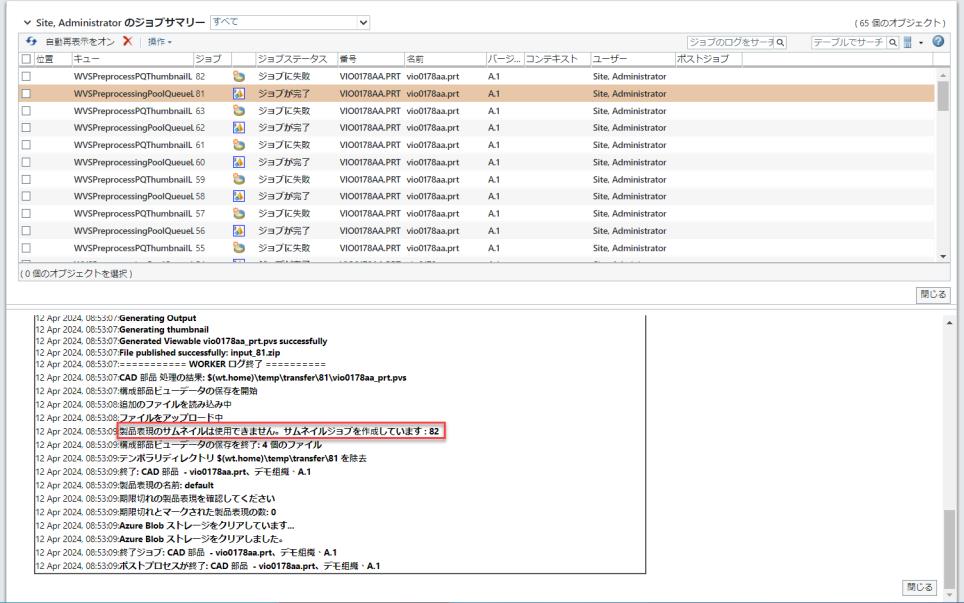Click job number 57 cell

[200, 213]
